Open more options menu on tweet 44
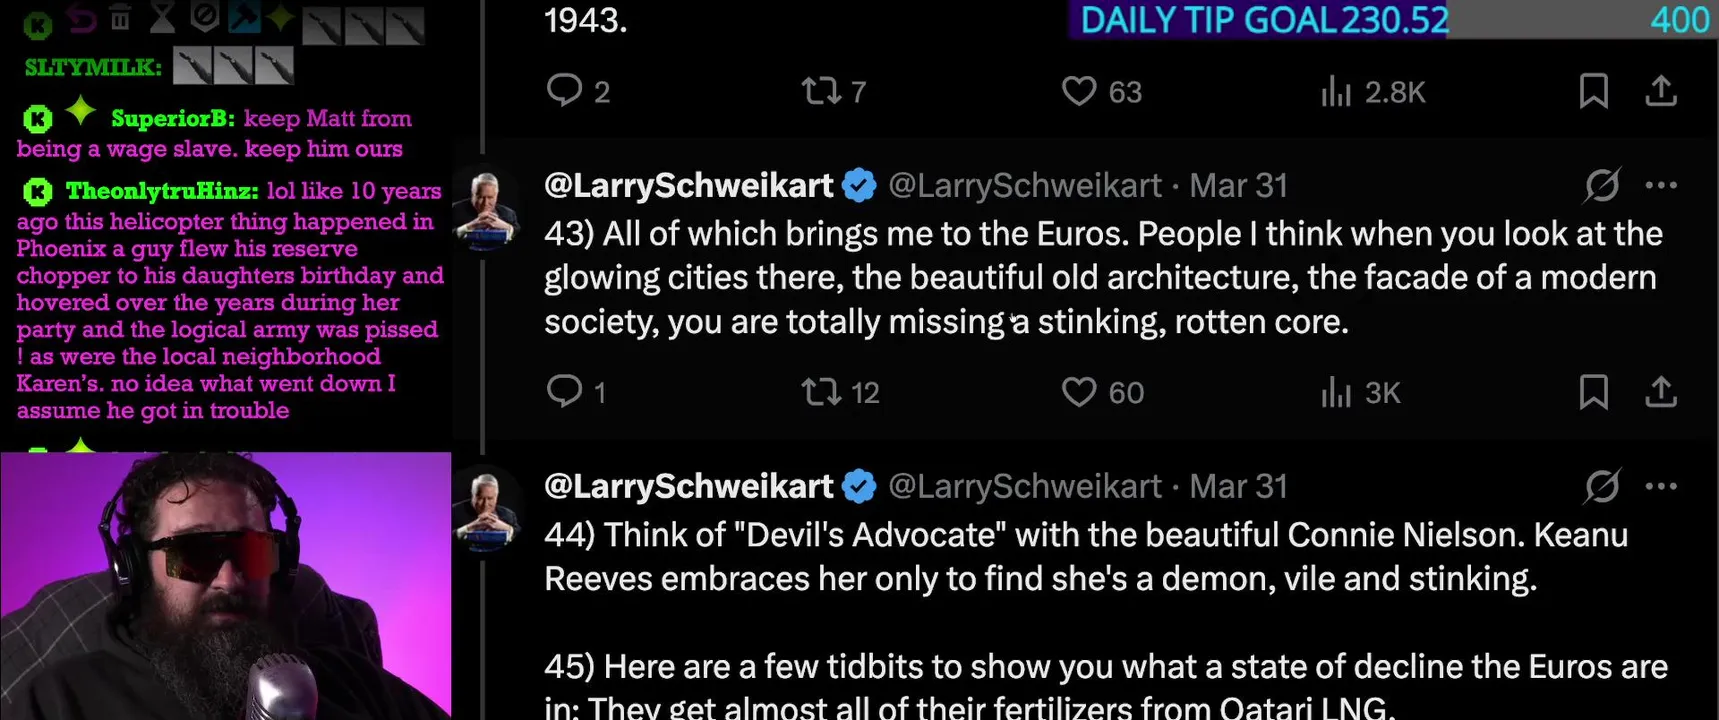 [x=1661, y=486]
